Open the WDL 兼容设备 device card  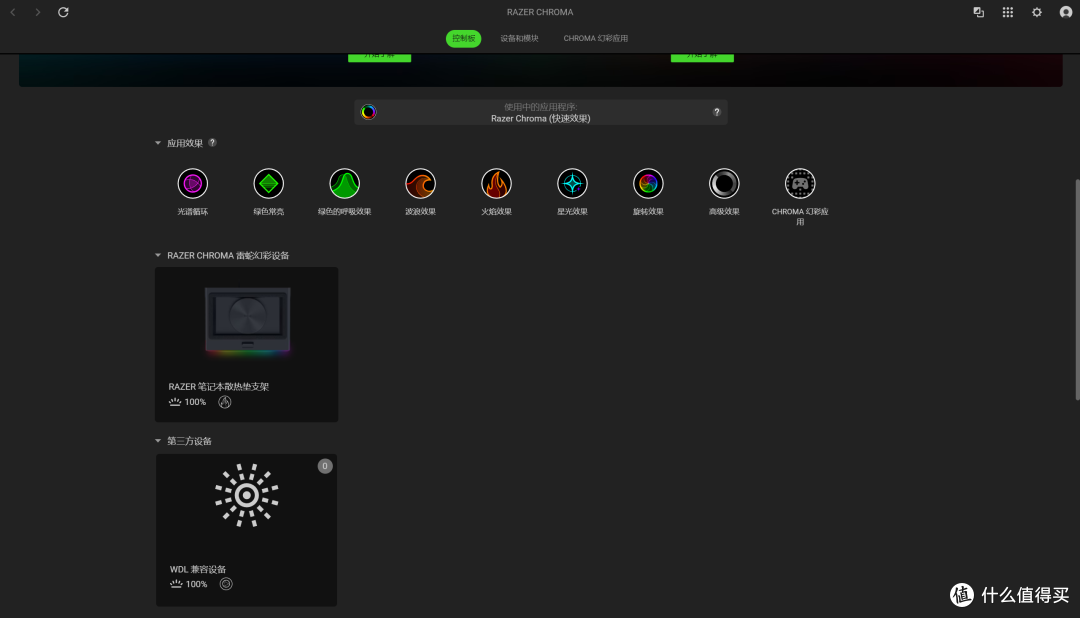coord(247,530)
